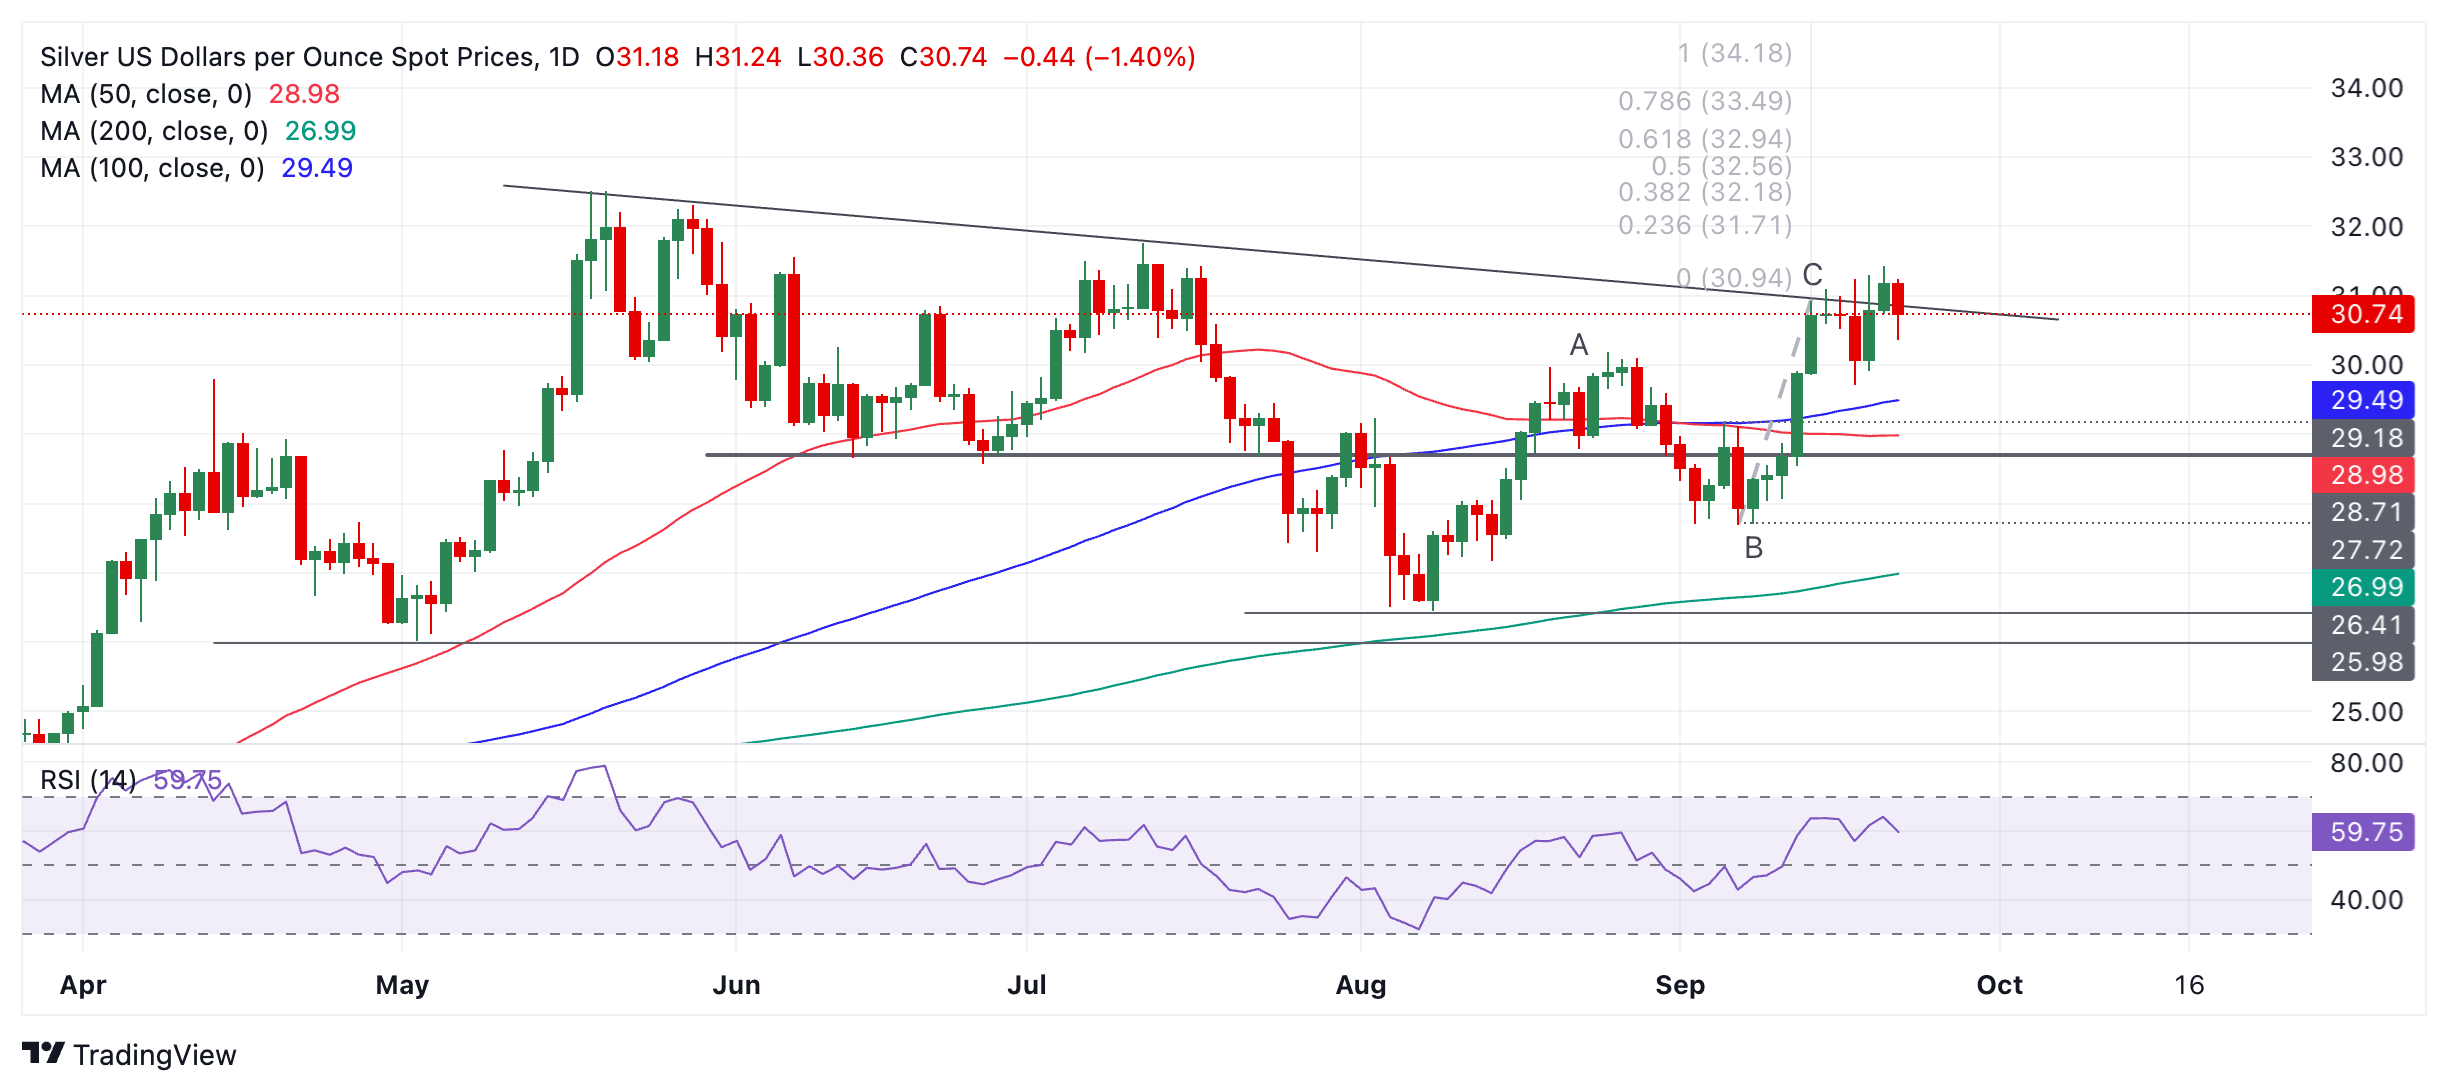Click the red 30.74 current price tag
The height and width of the screenshot is (1092, 2448).
click(2363, 314)
